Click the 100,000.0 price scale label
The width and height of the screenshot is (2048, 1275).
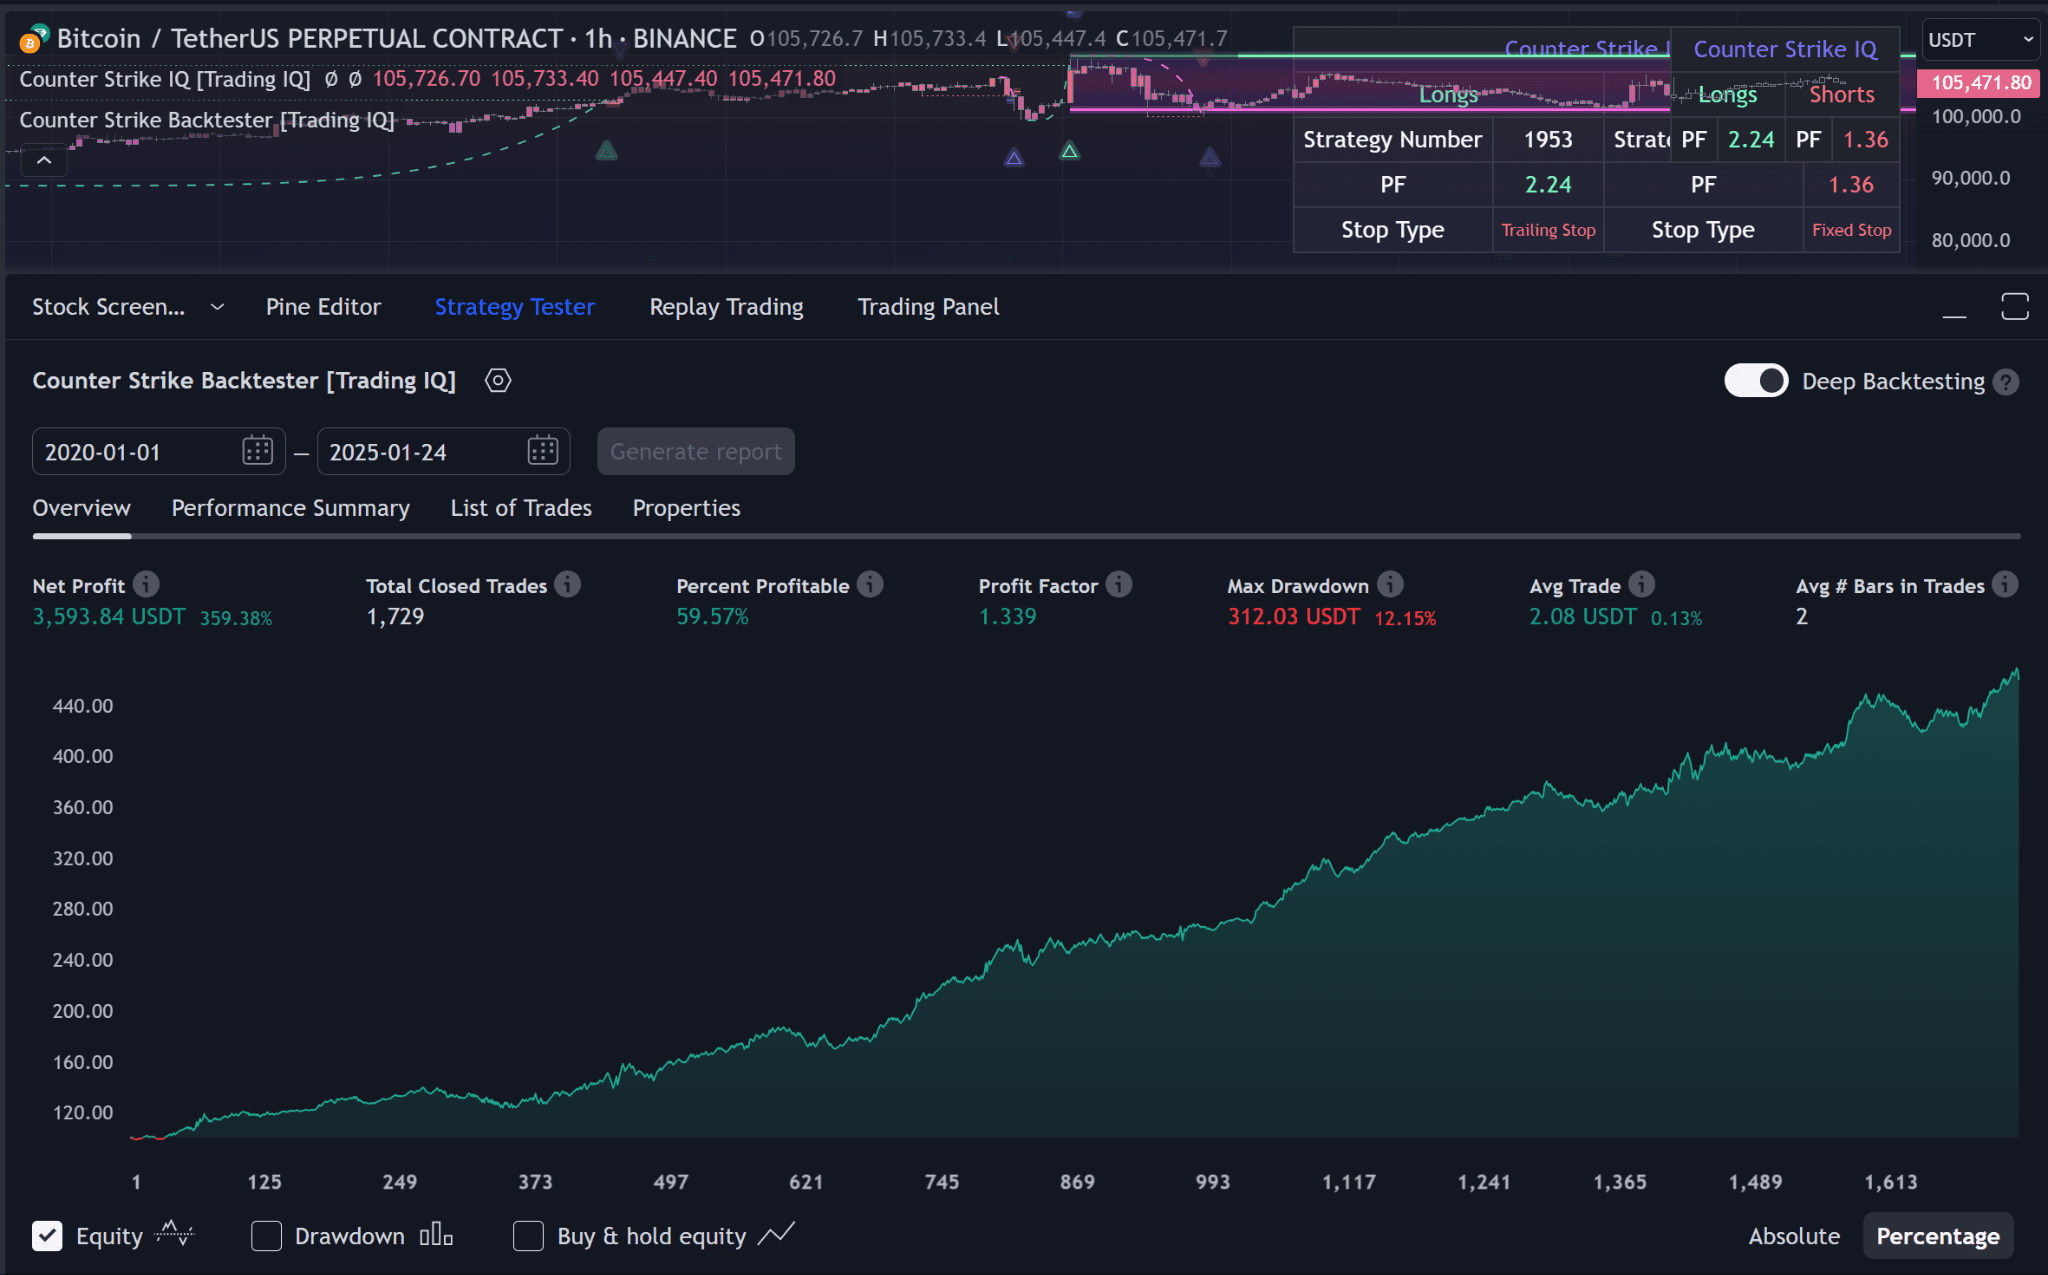pyautogui.click(x=1975, y=117)
